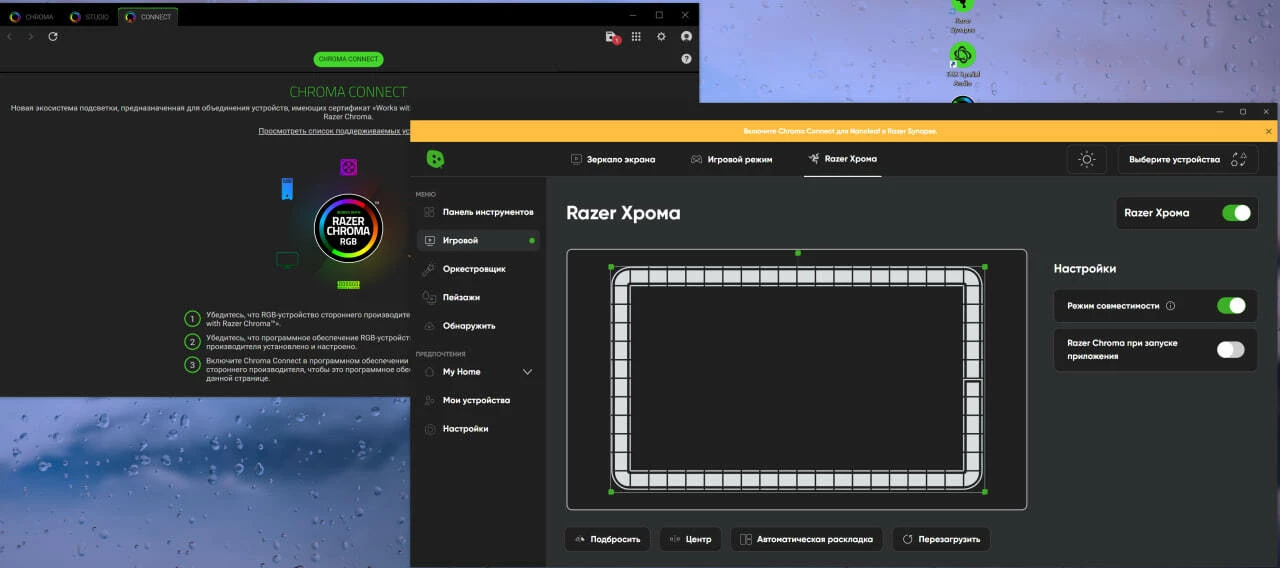
Task: Switch to the Игровой режим tab
Action: pos(731,159)
